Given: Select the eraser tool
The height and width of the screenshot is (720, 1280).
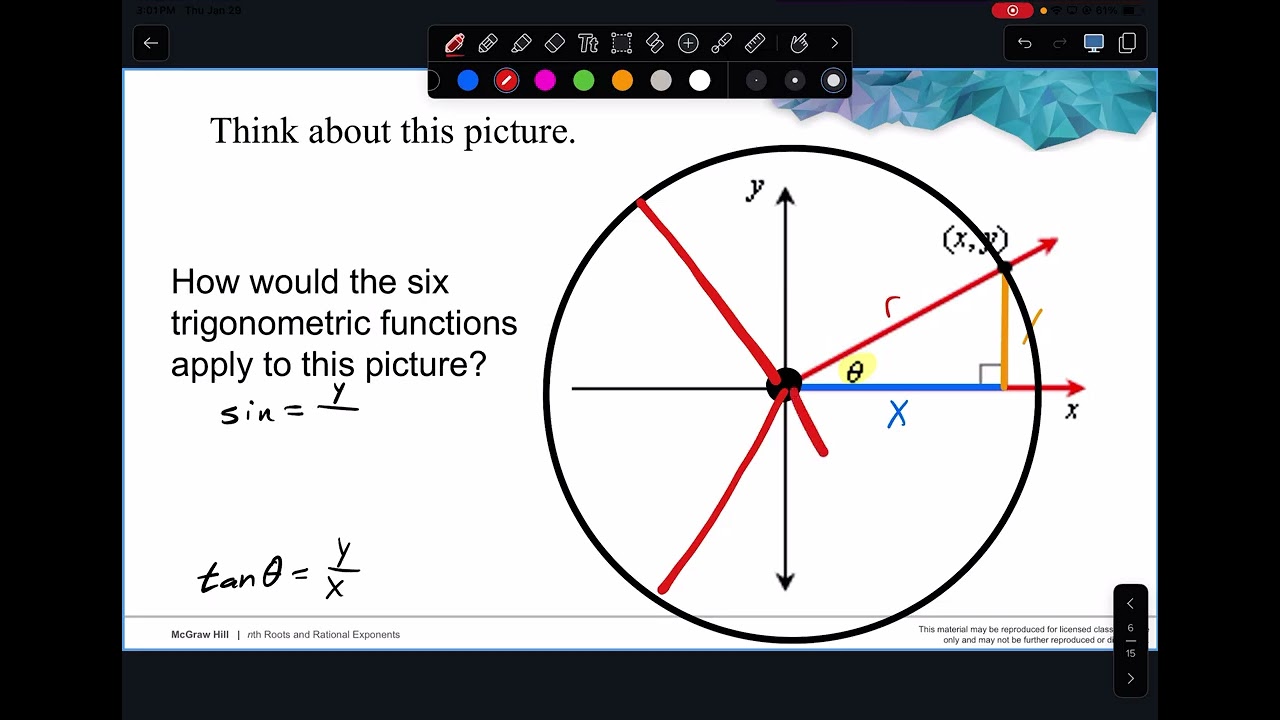Looking at the screenshot, I should pyautogui.click(x=555, y=43).
